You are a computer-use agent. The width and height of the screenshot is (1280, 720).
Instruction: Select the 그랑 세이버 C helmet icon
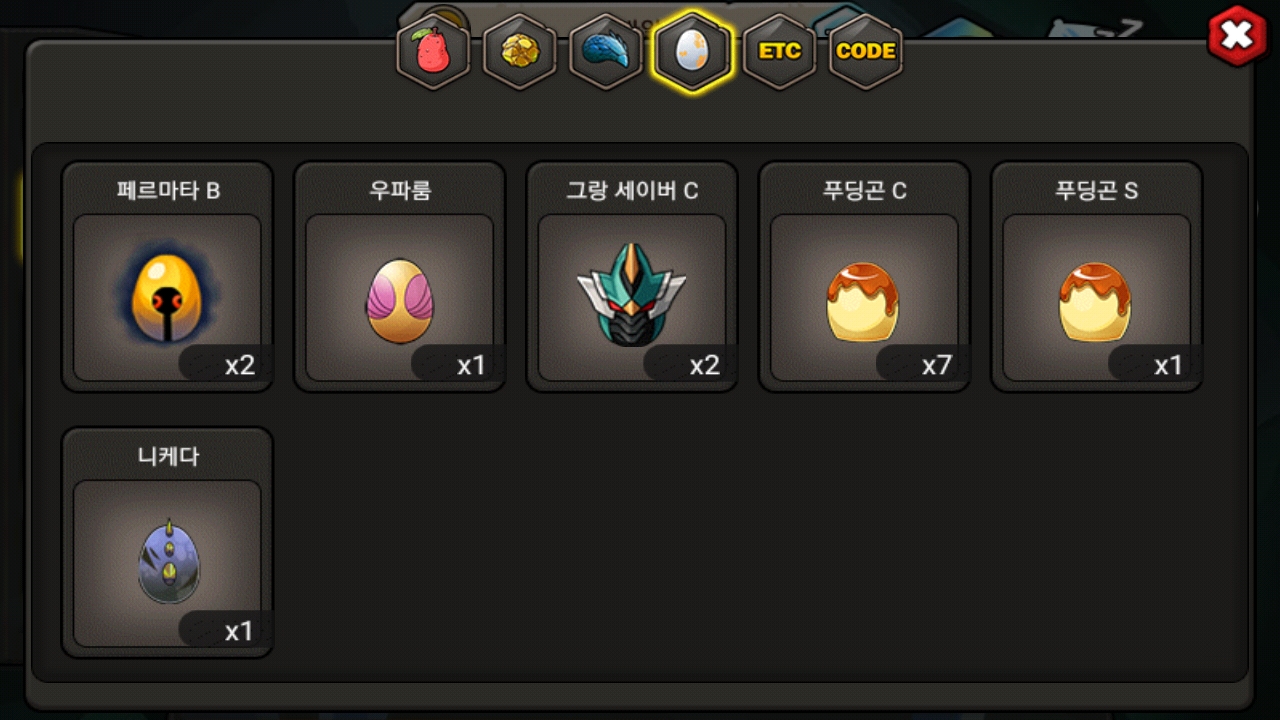pyautogui.click(x=631, y=295)
